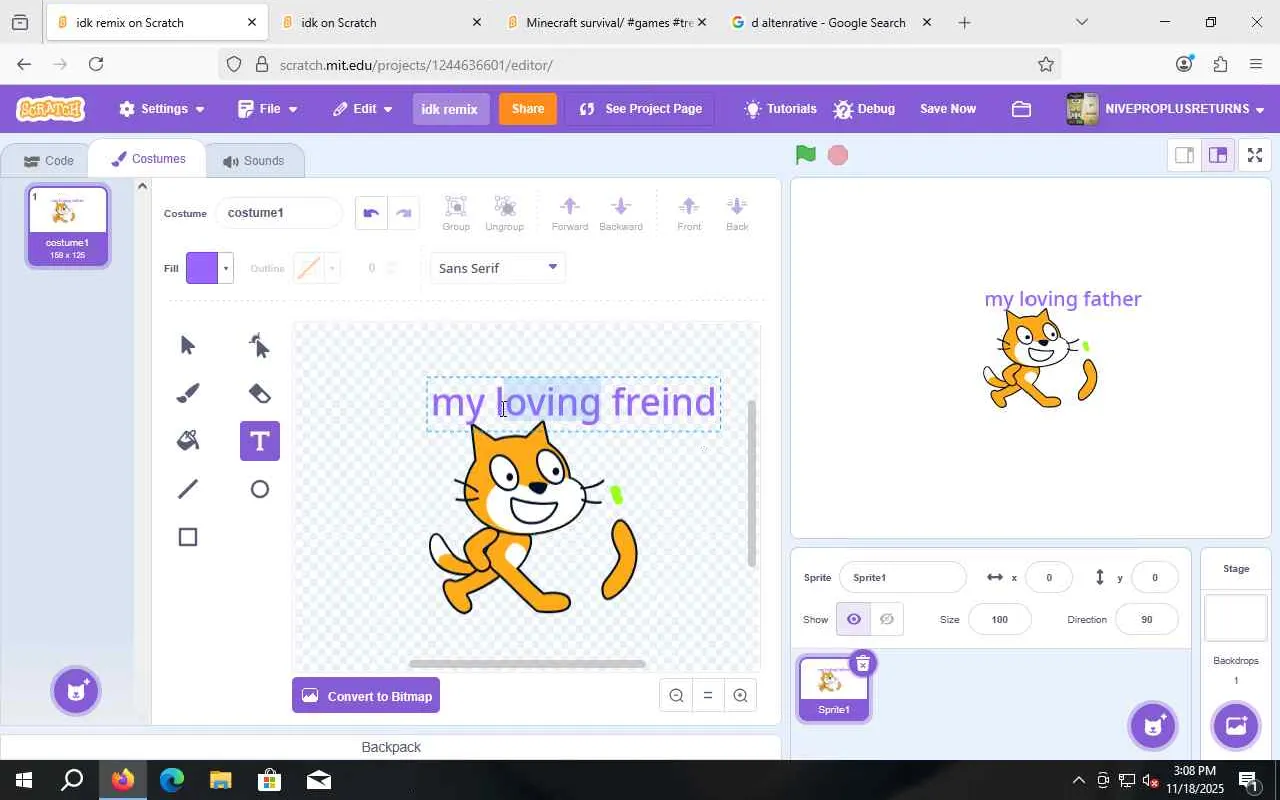Open the Tutorials menu item
The width and height of the screenshot is (1280, 800).
click(x=781, y=109)
